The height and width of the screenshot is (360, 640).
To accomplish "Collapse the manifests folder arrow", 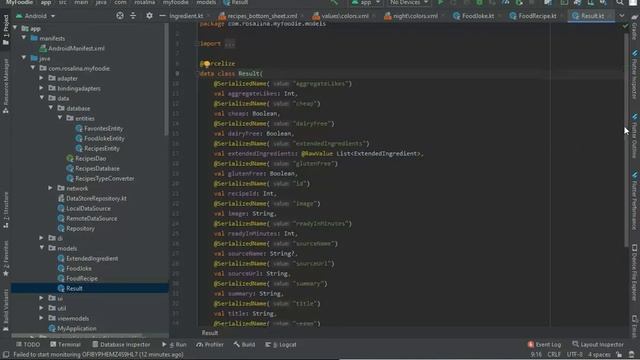I will click(x=24, y=38).
